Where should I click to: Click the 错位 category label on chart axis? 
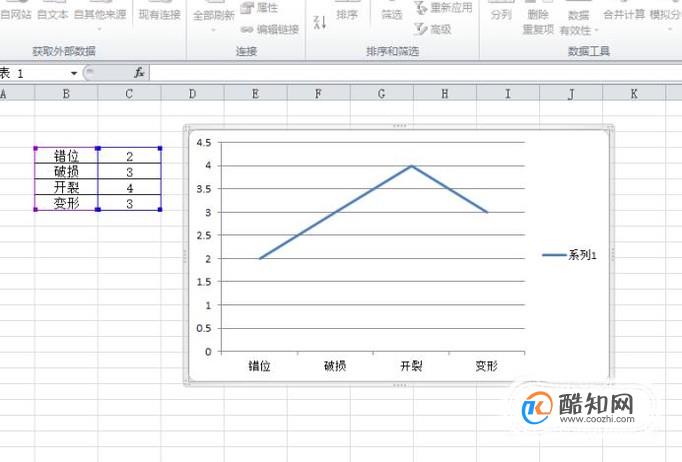click(x=259, y=366)
